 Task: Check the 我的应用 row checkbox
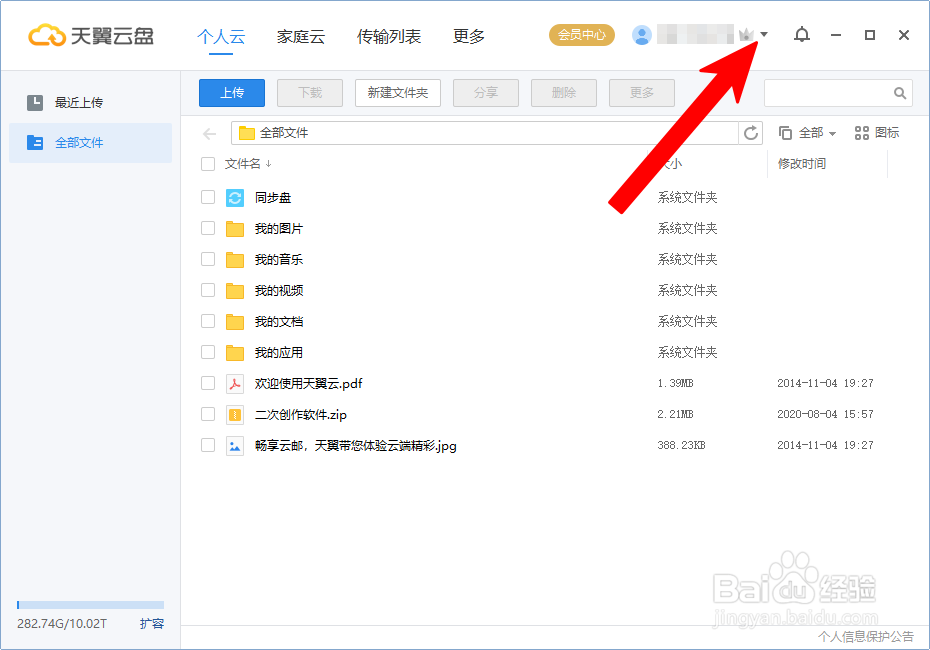pos(208,352)
